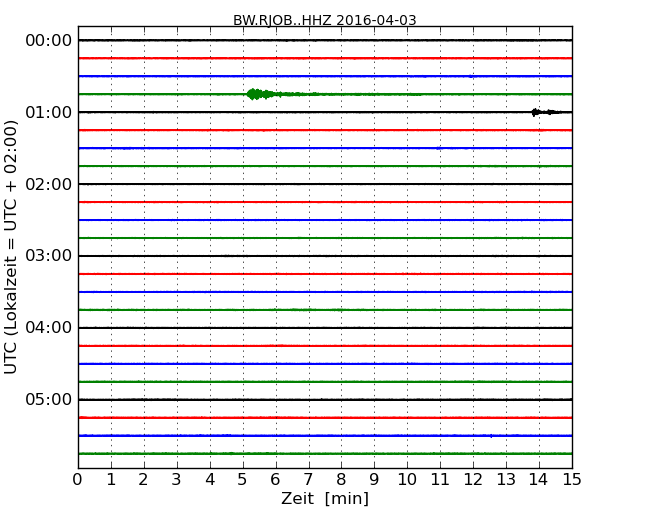
Task: Click the 2 tick on the x-axis
Action: pyautogui.click(x=144, y=480)
